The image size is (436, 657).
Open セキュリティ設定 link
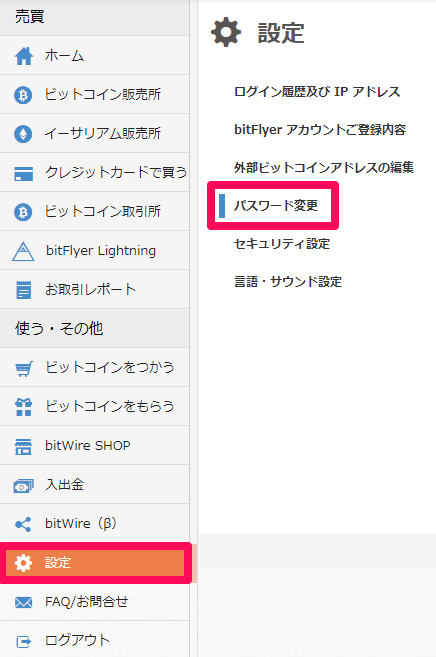pyautogui.click(x=282, y=244)
